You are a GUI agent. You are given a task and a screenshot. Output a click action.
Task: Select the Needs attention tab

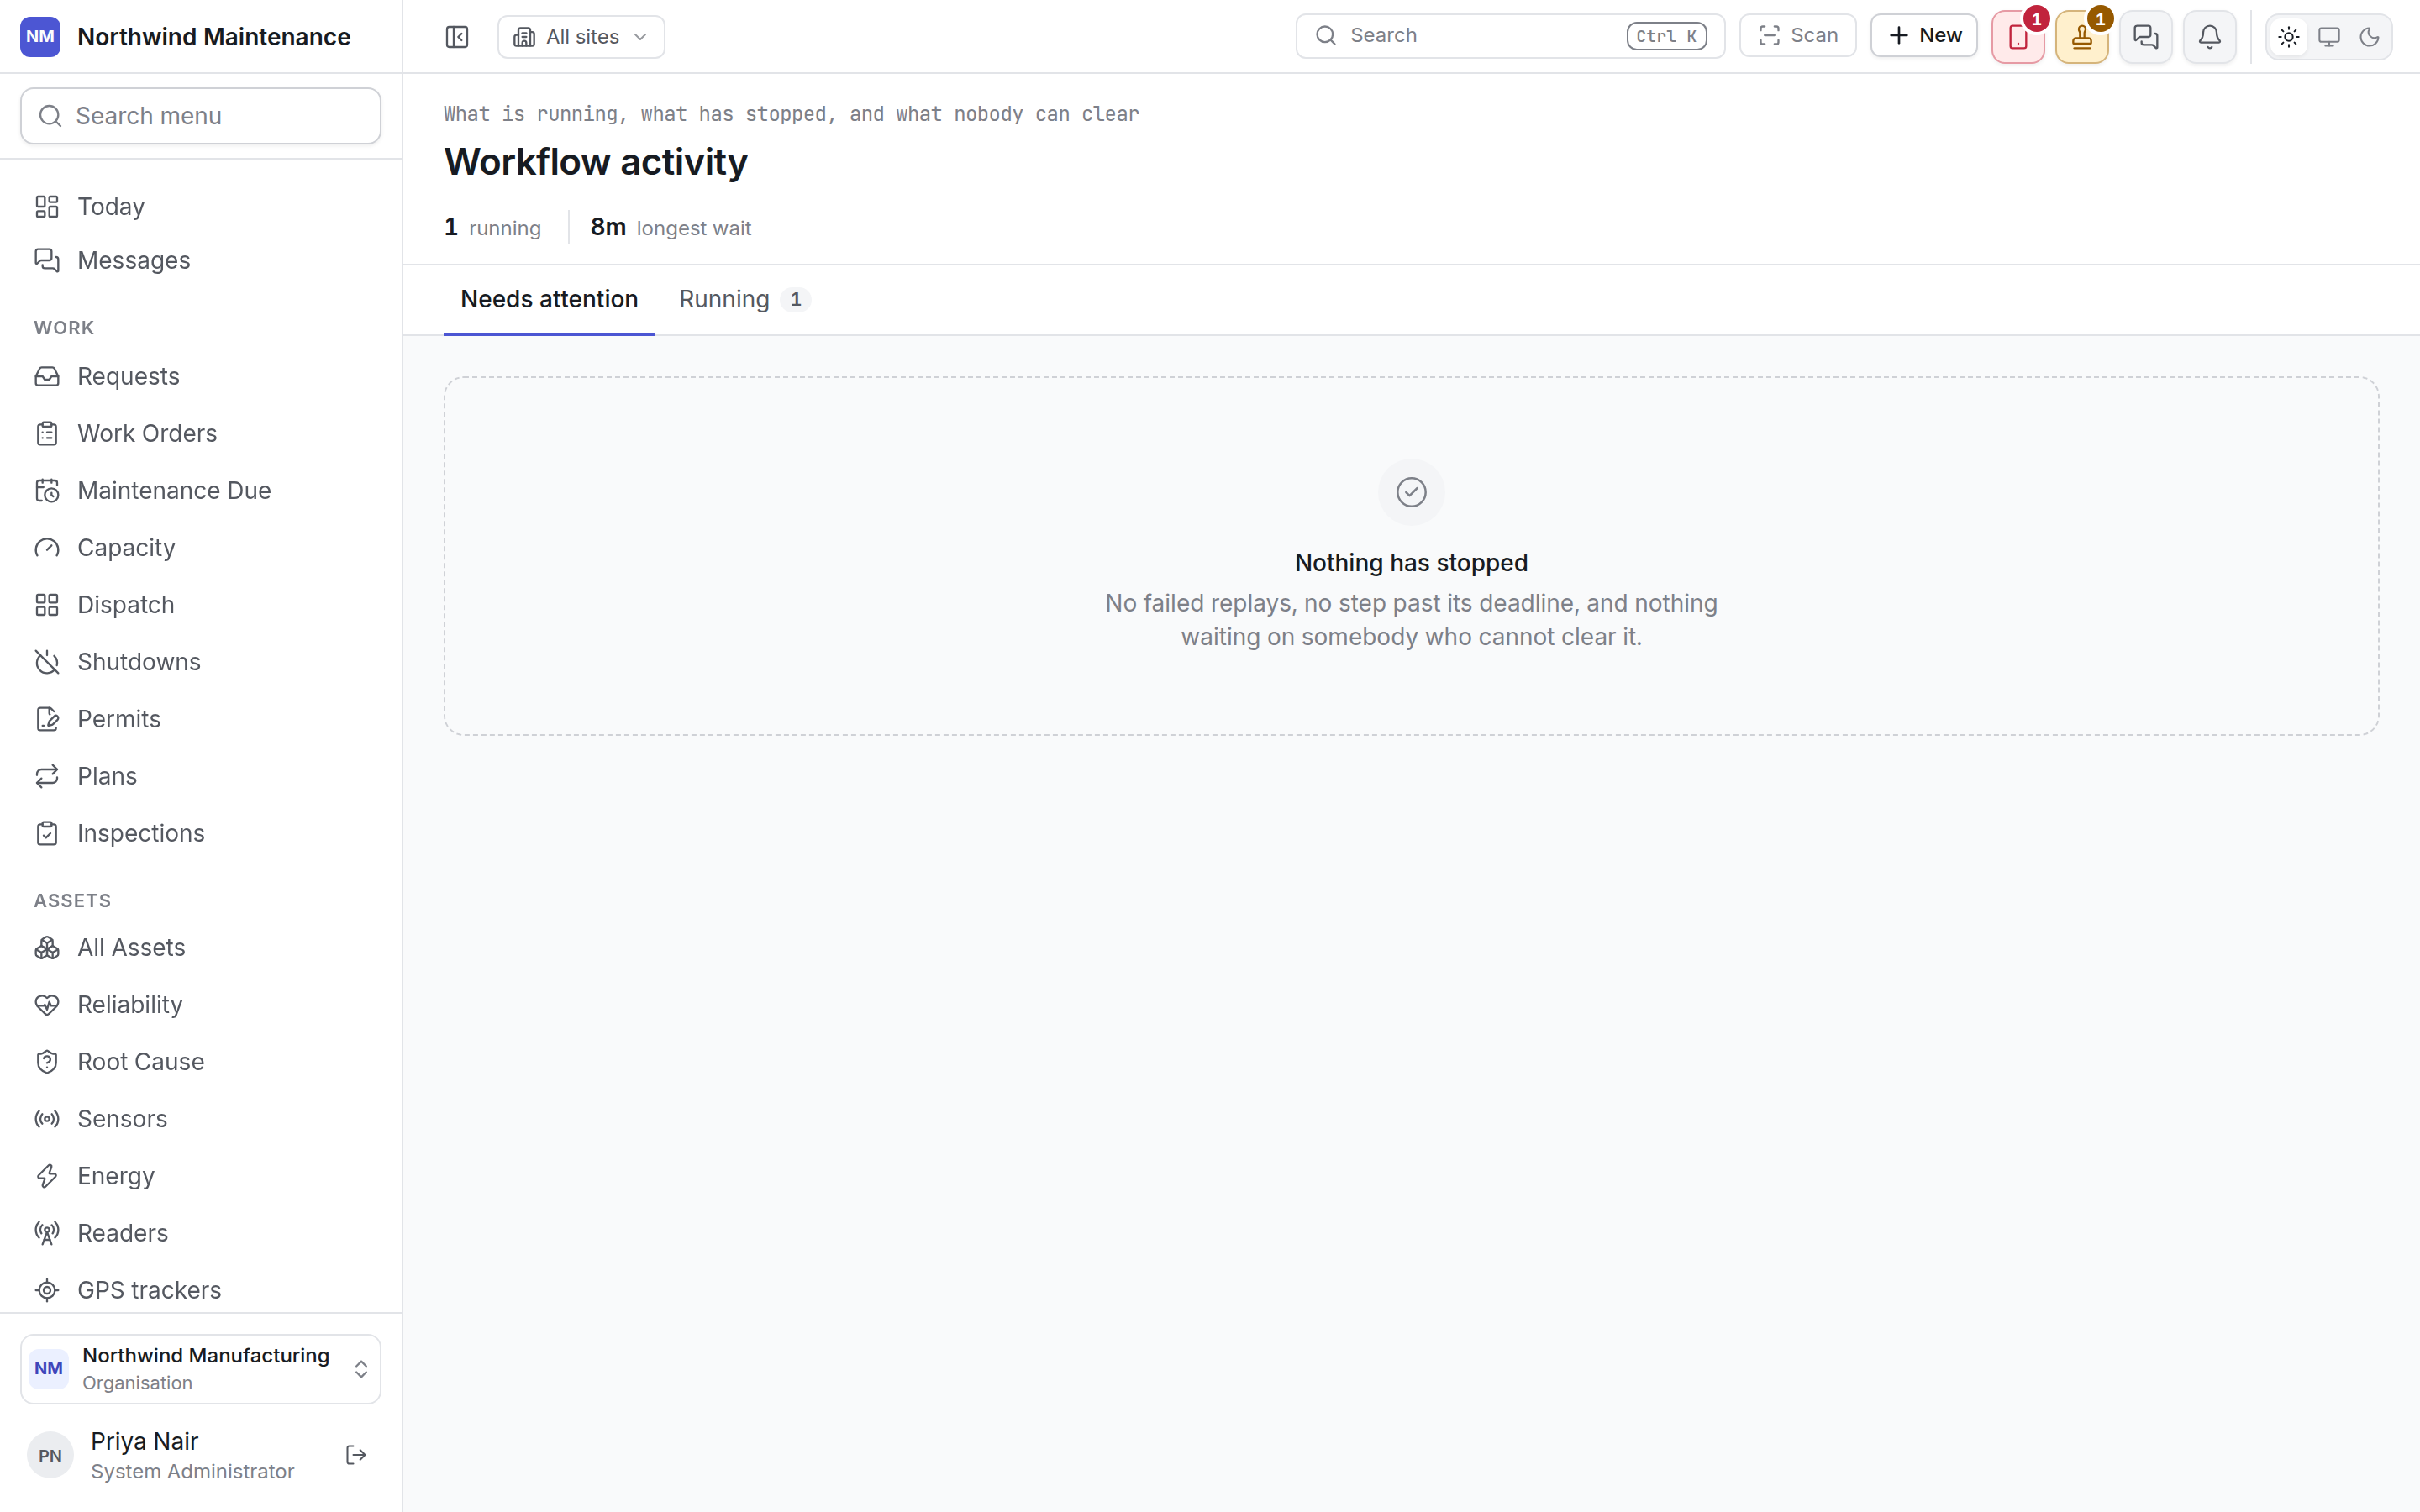[549, 299]
